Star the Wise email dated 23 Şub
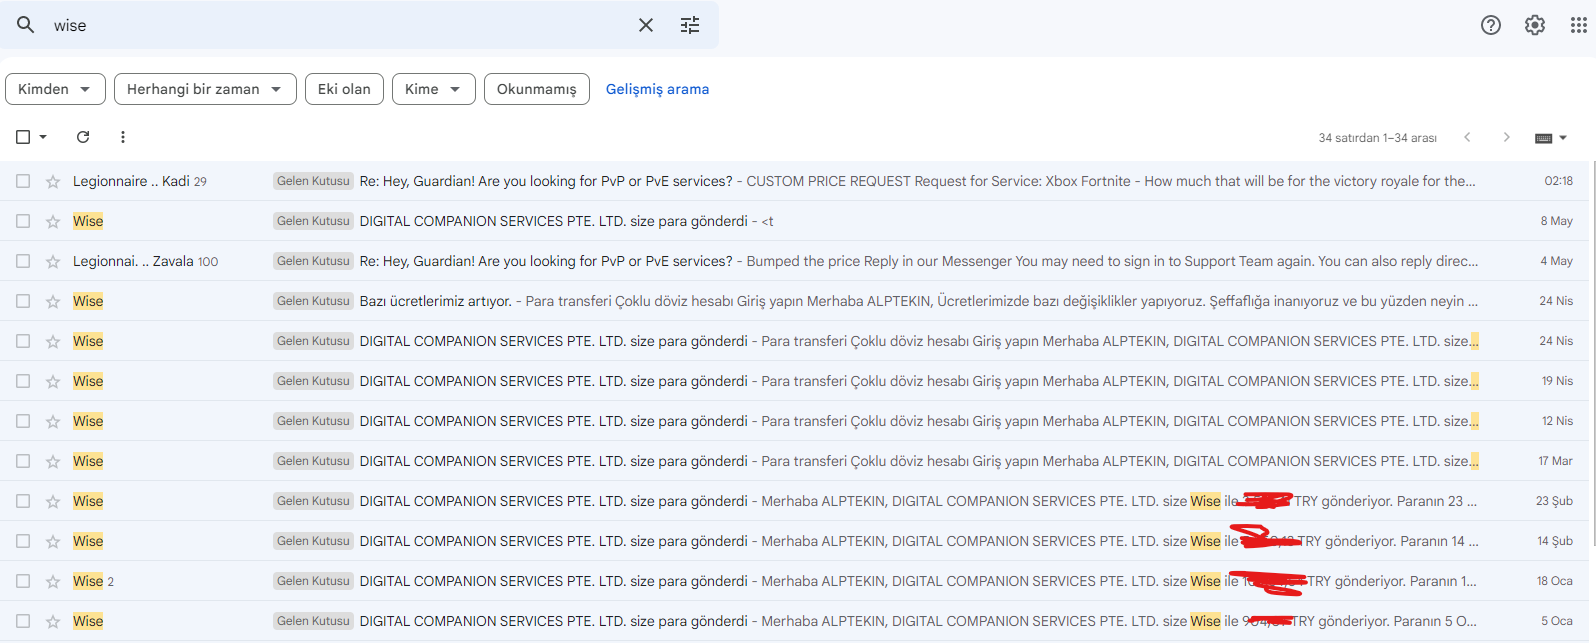The image size is (1596, 643). 53,501
